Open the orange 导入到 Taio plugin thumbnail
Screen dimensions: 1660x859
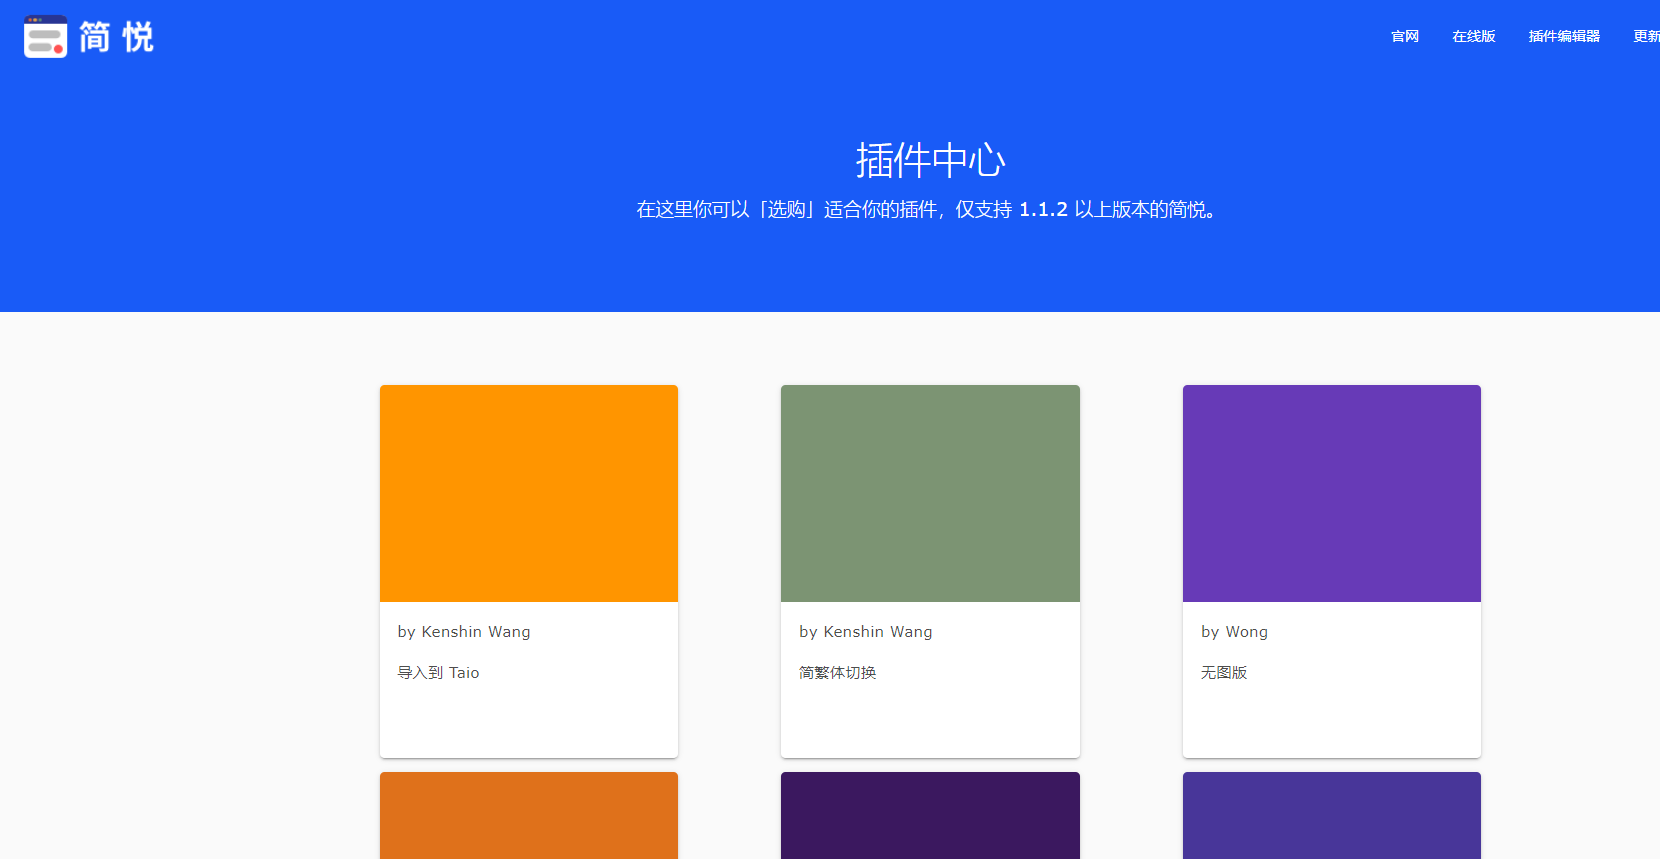tap(529, 493)
